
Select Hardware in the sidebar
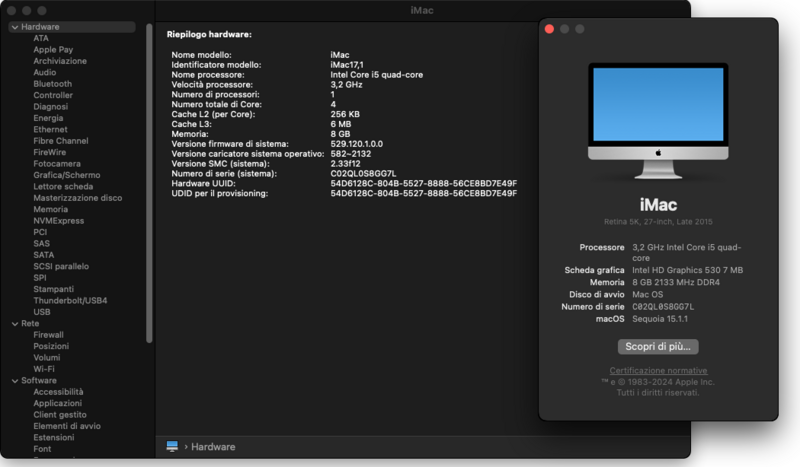(72, 27)
